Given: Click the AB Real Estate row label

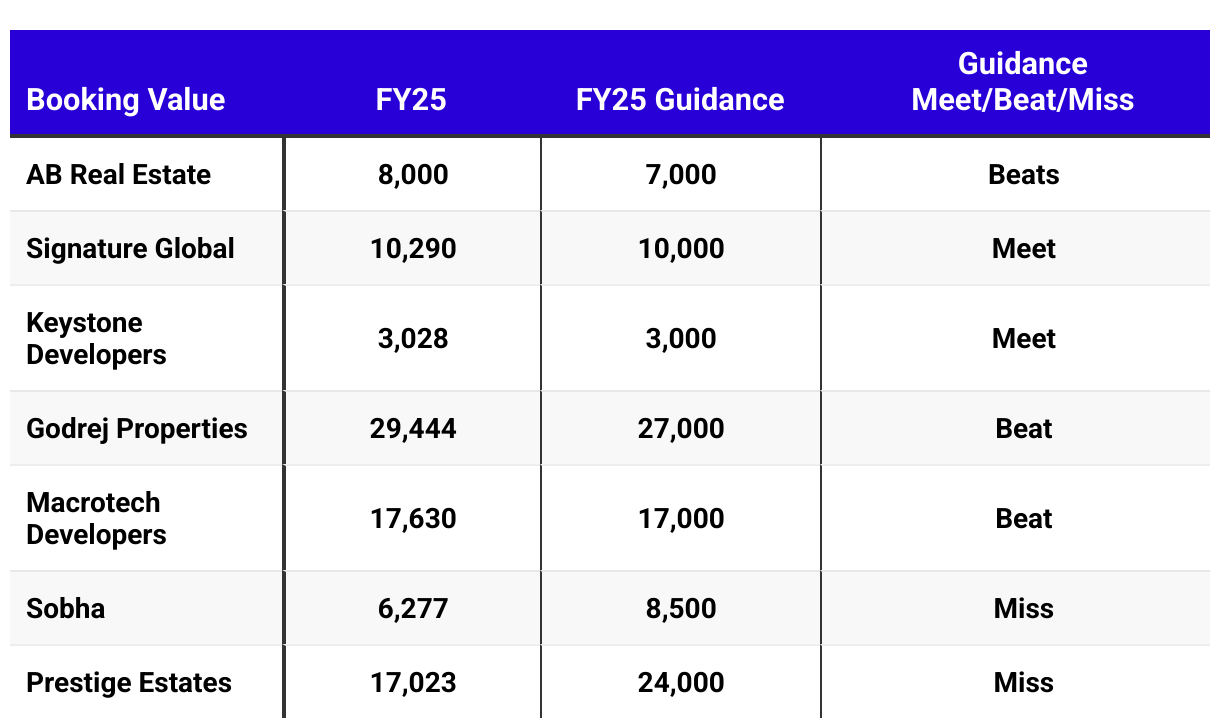Looking at the screenshot, I should [x=119, y=175].
